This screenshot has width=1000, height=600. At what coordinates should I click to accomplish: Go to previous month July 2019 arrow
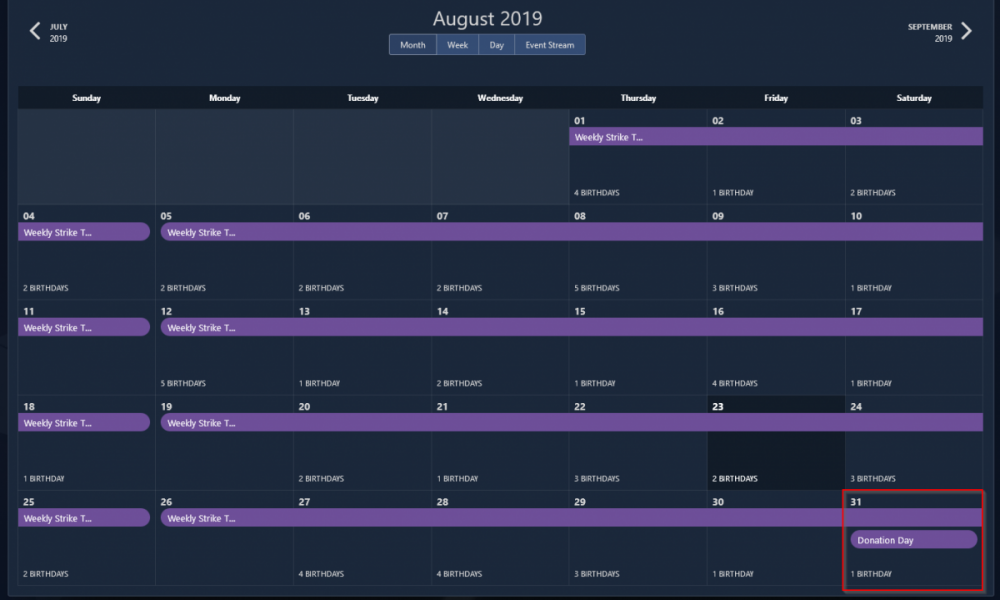(35, 31)
